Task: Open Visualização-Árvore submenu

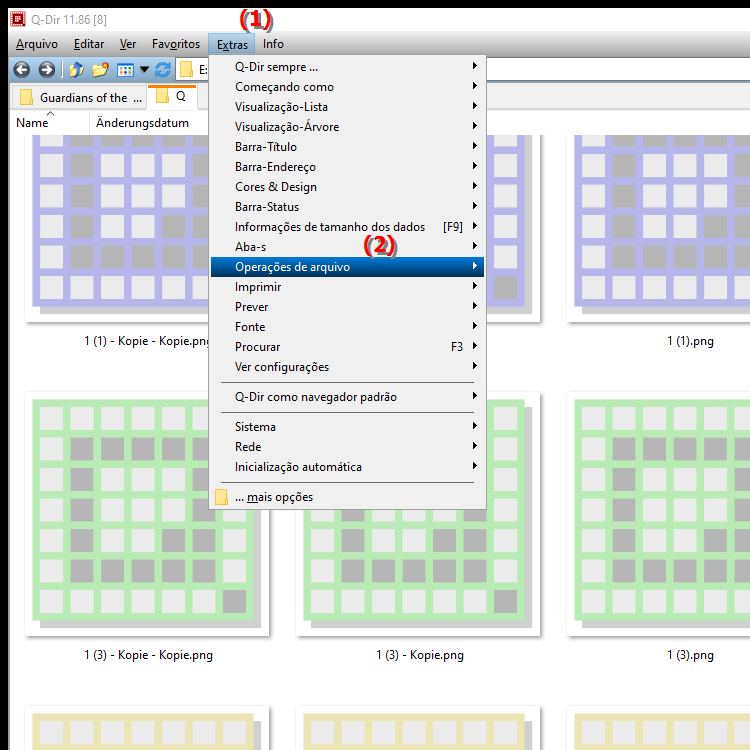Action: tap(347, 127)
